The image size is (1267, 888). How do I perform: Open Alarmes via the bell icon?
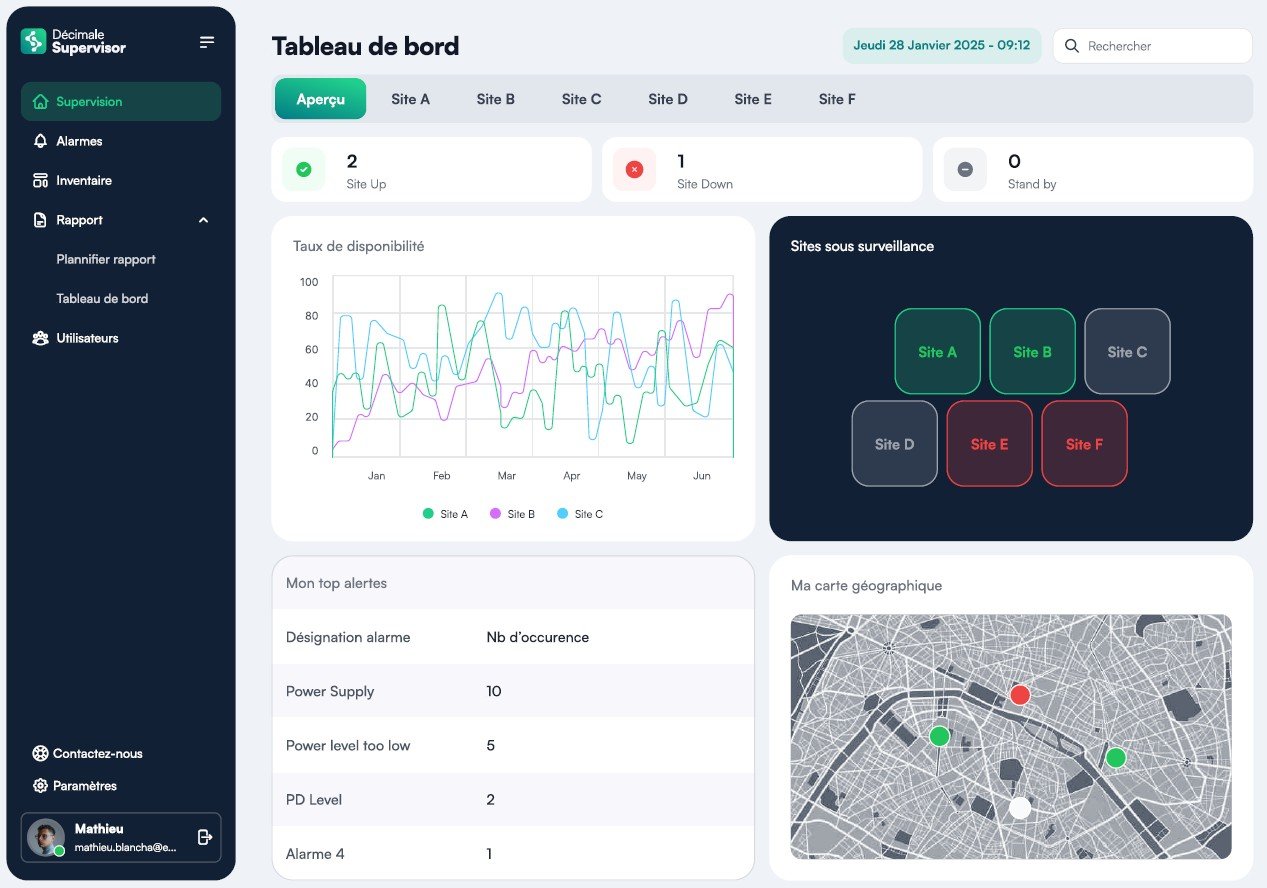click(40, 141)
